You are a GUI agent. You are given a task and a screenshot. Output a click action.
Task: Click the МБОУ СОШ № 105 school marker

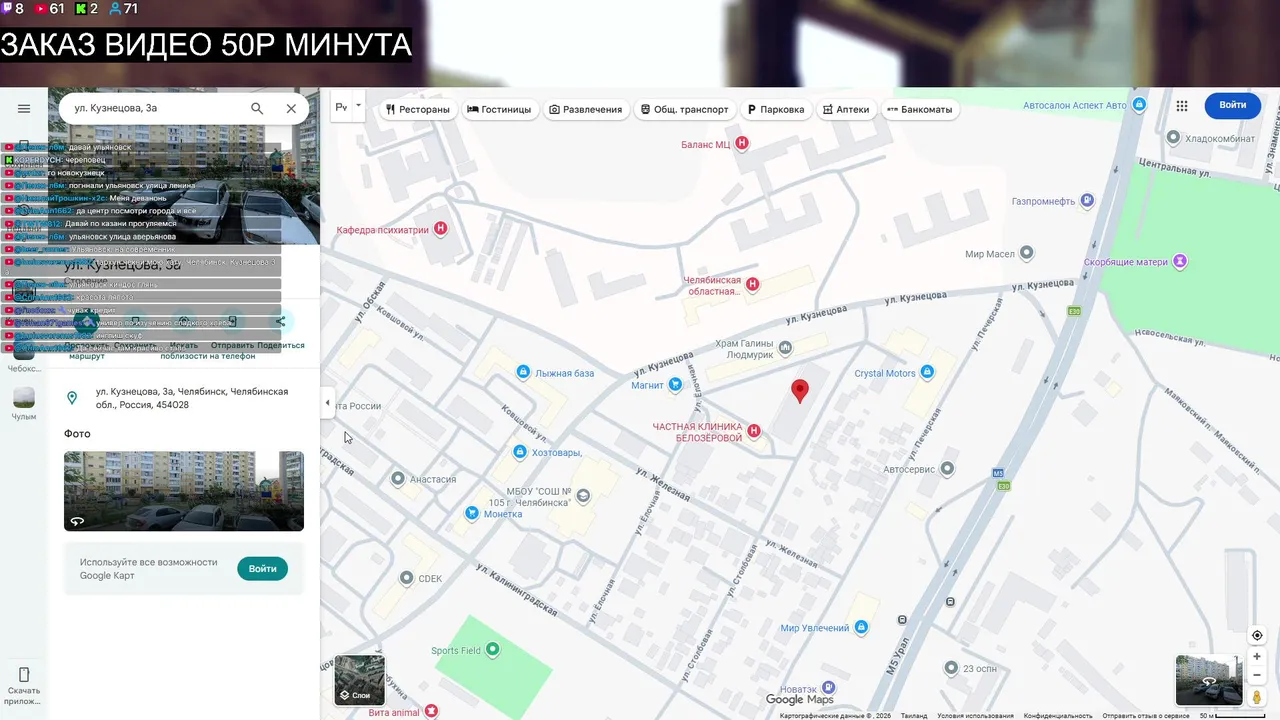pos(583,496)
